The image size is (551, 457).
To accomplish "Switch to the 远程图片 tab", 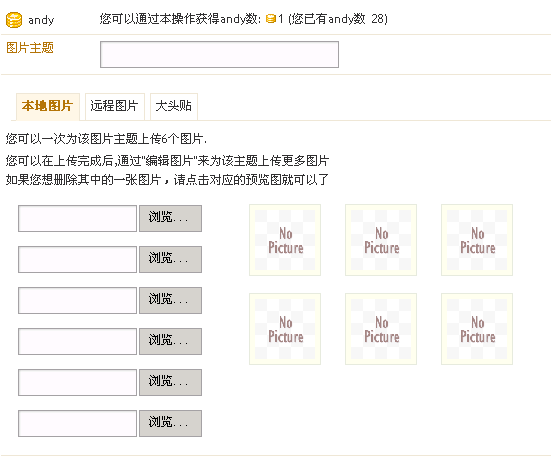I will [x=115, y=106].
